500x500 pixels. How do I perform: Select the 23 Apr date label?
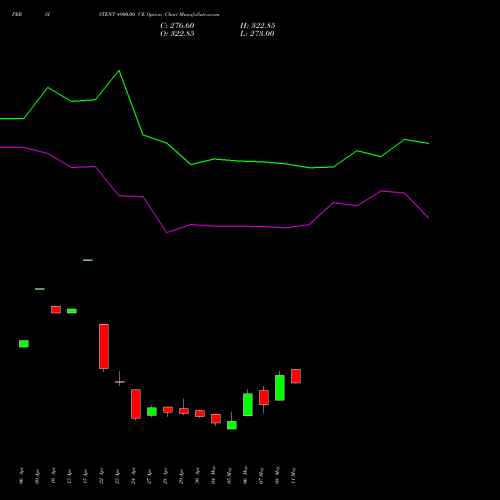click(x=118, y=476)
